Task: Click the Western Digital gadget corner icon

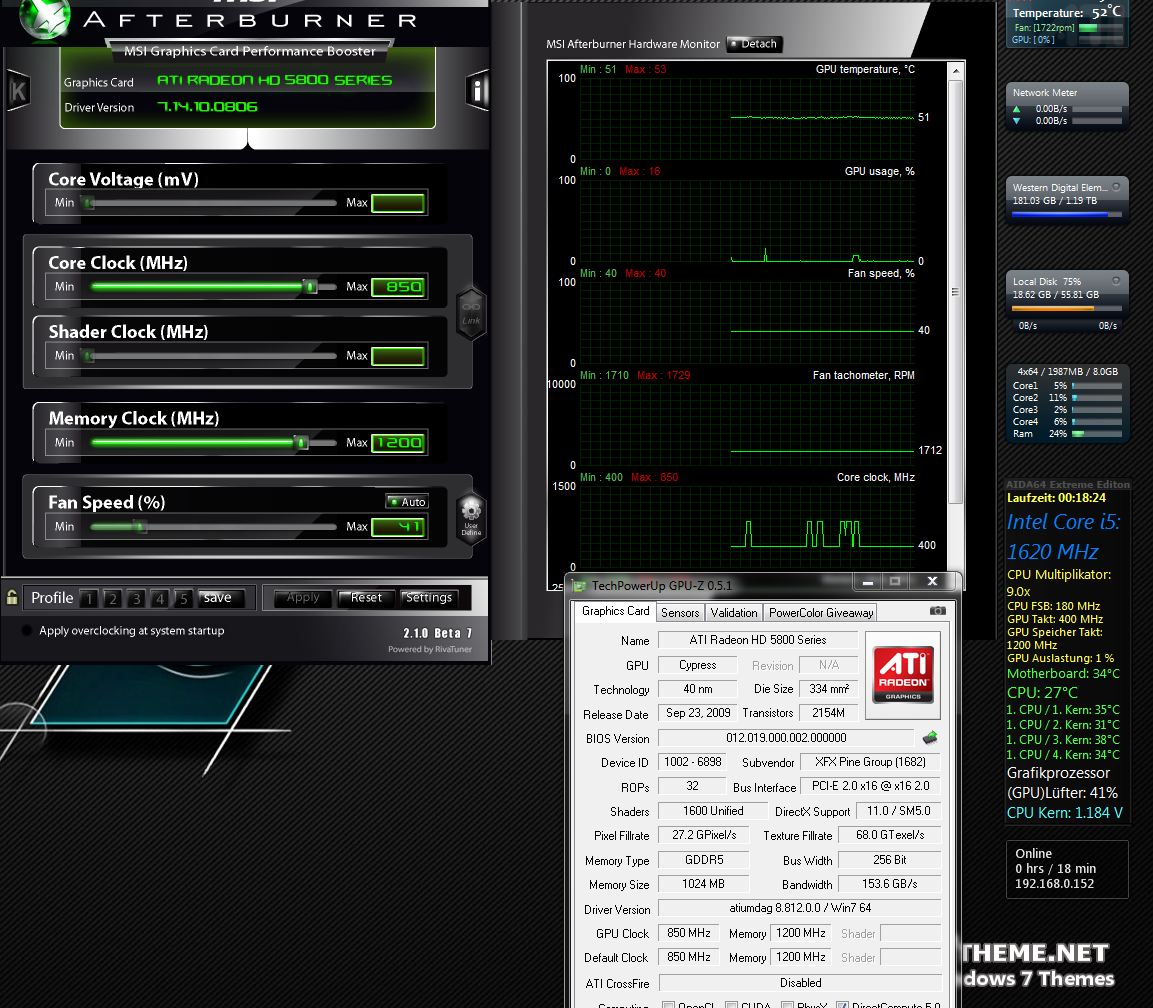Action: tap(1115, 187)
